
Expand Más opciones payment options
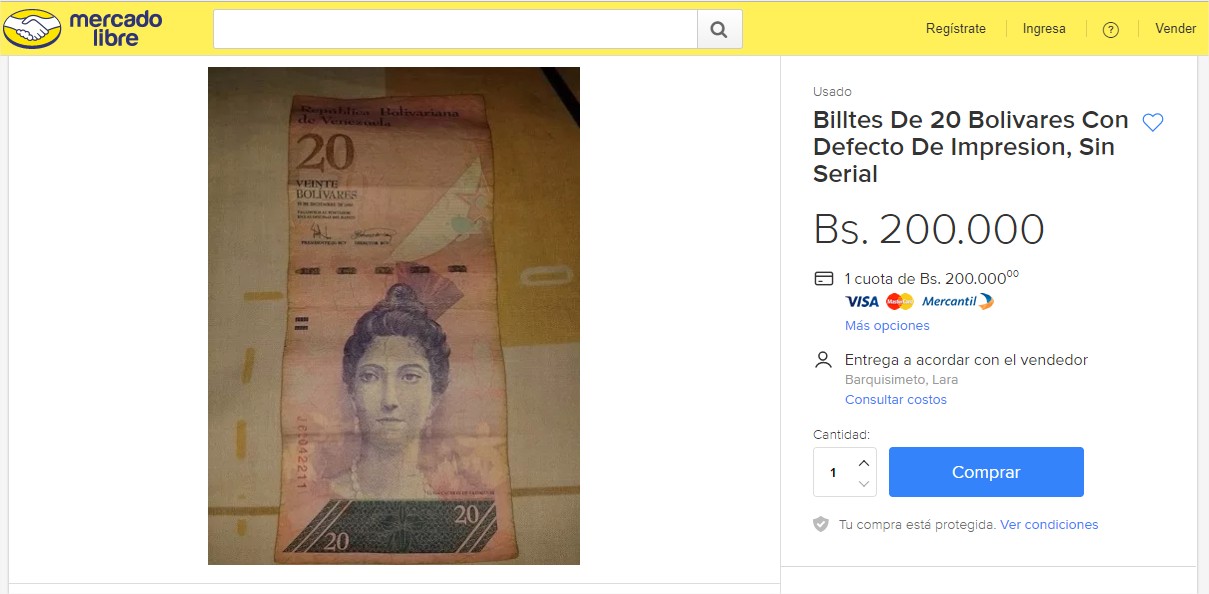[x=887, y=326]
